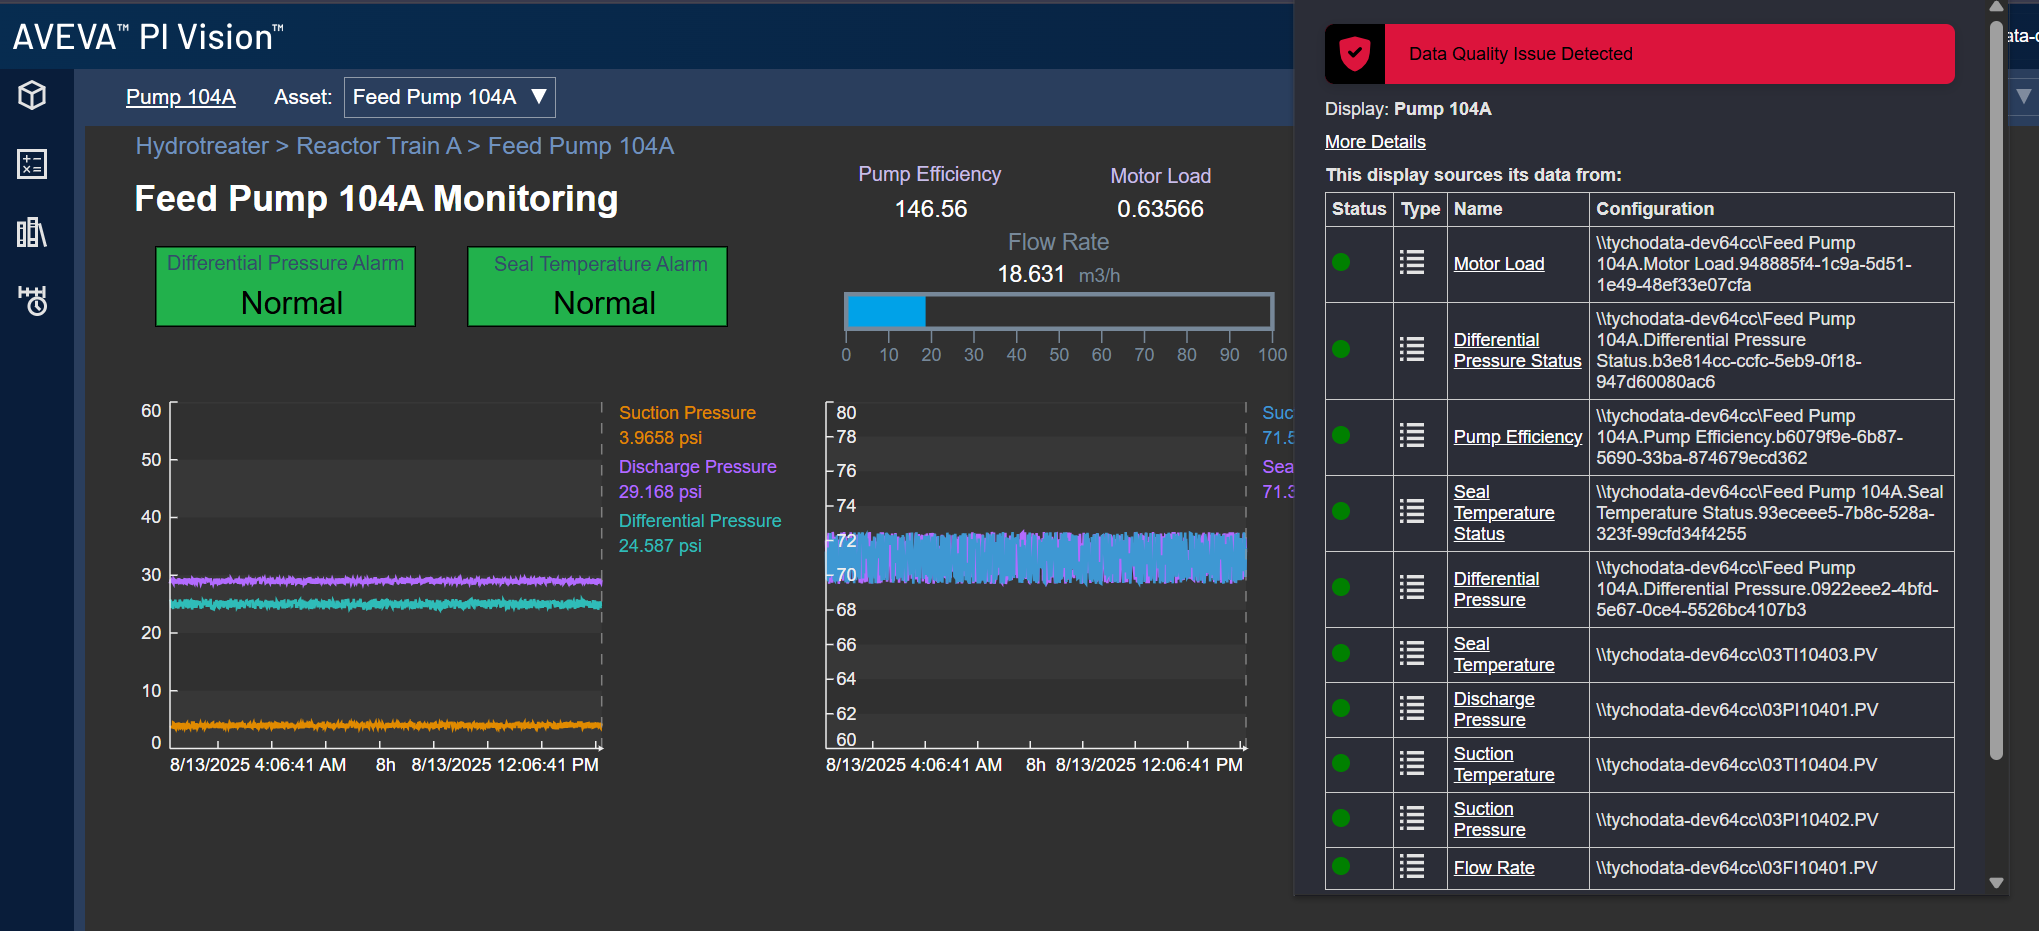Click the Pump 104A display name link
Image resolution: width=2039 pixels, height=931 pixels.
(181, 97)
